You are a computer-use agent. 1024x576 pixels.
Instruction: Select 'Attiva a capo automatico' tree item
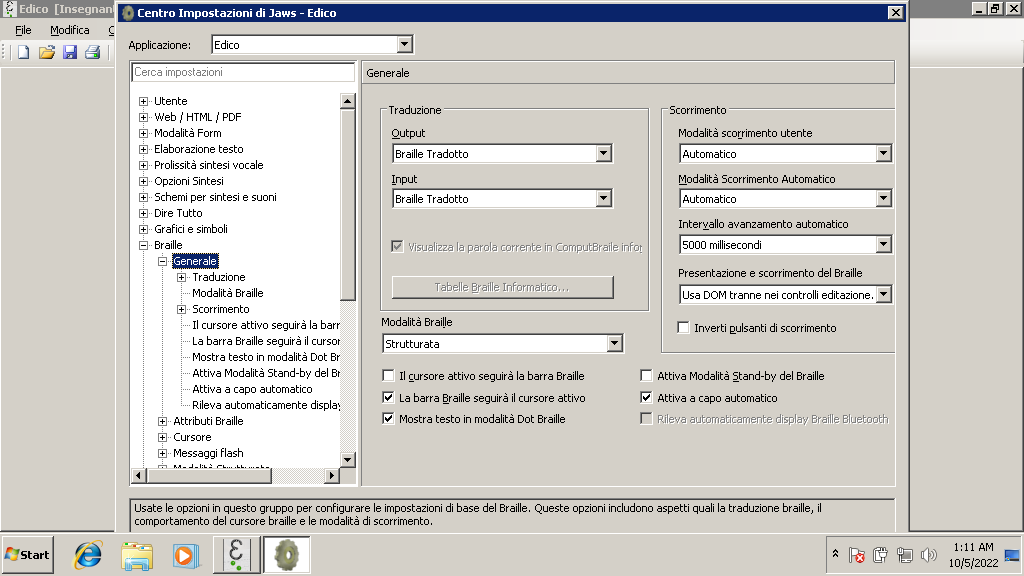tap(252, 389)
